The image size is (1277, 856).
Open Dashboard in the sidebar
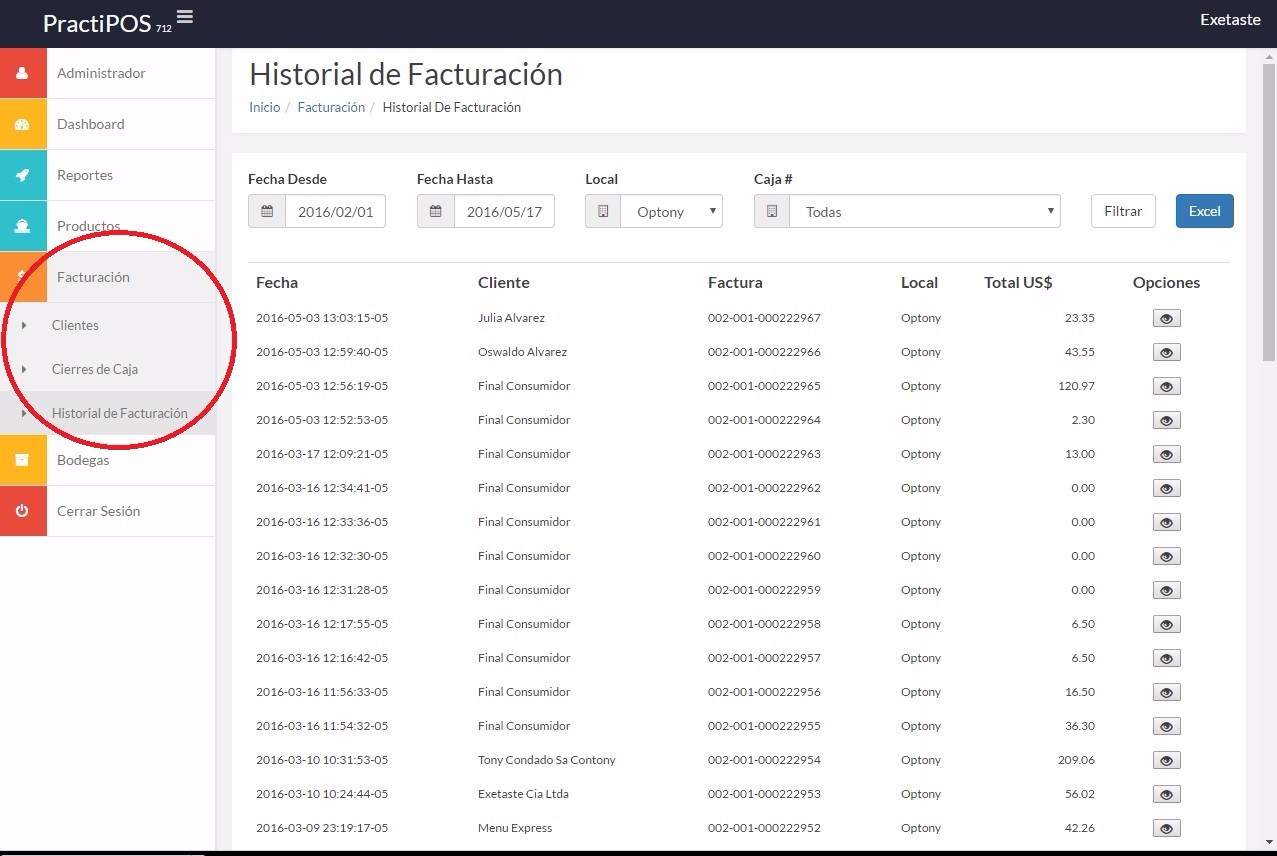(x=107, y=124)
